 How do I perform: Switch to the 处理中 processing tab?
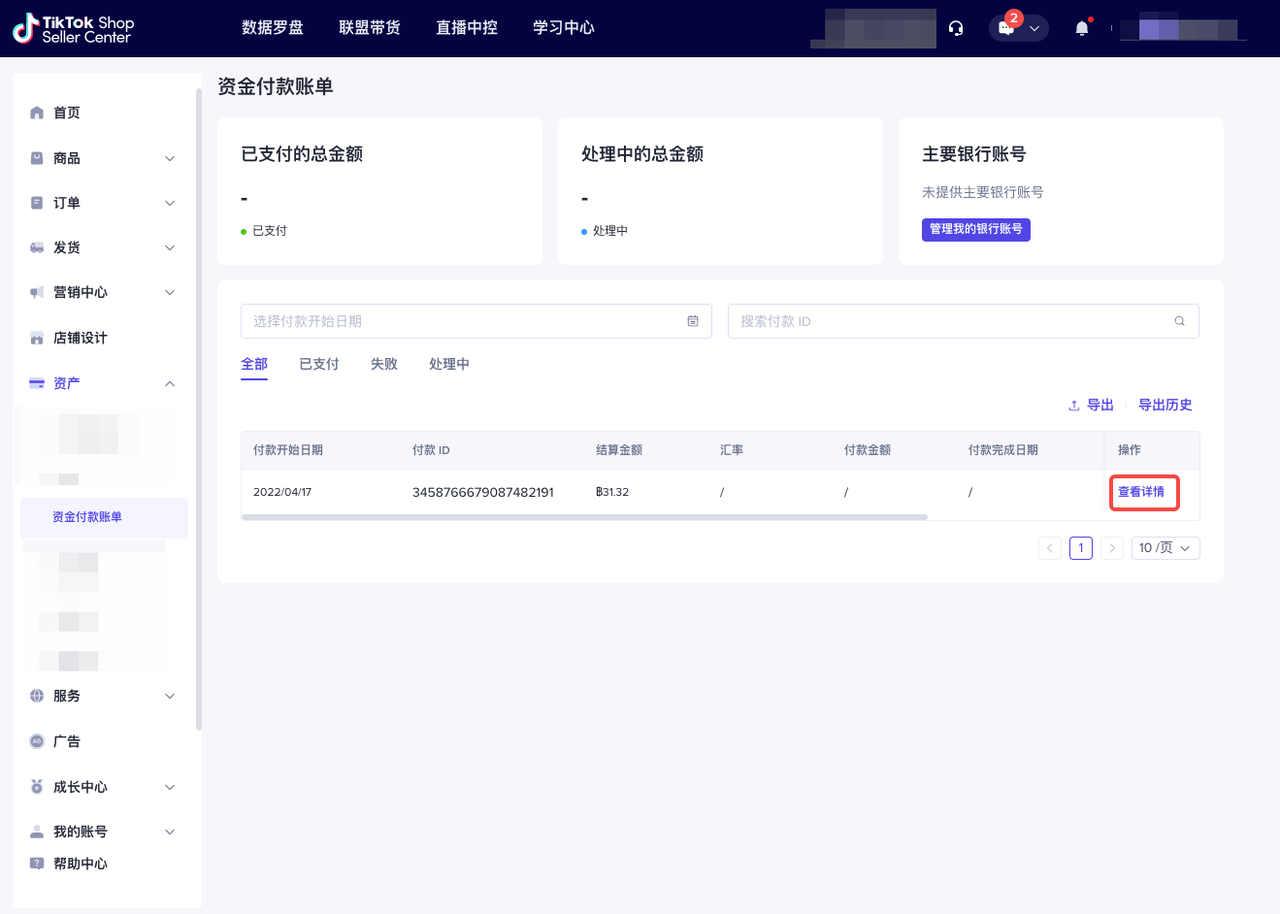coord(449,364)
